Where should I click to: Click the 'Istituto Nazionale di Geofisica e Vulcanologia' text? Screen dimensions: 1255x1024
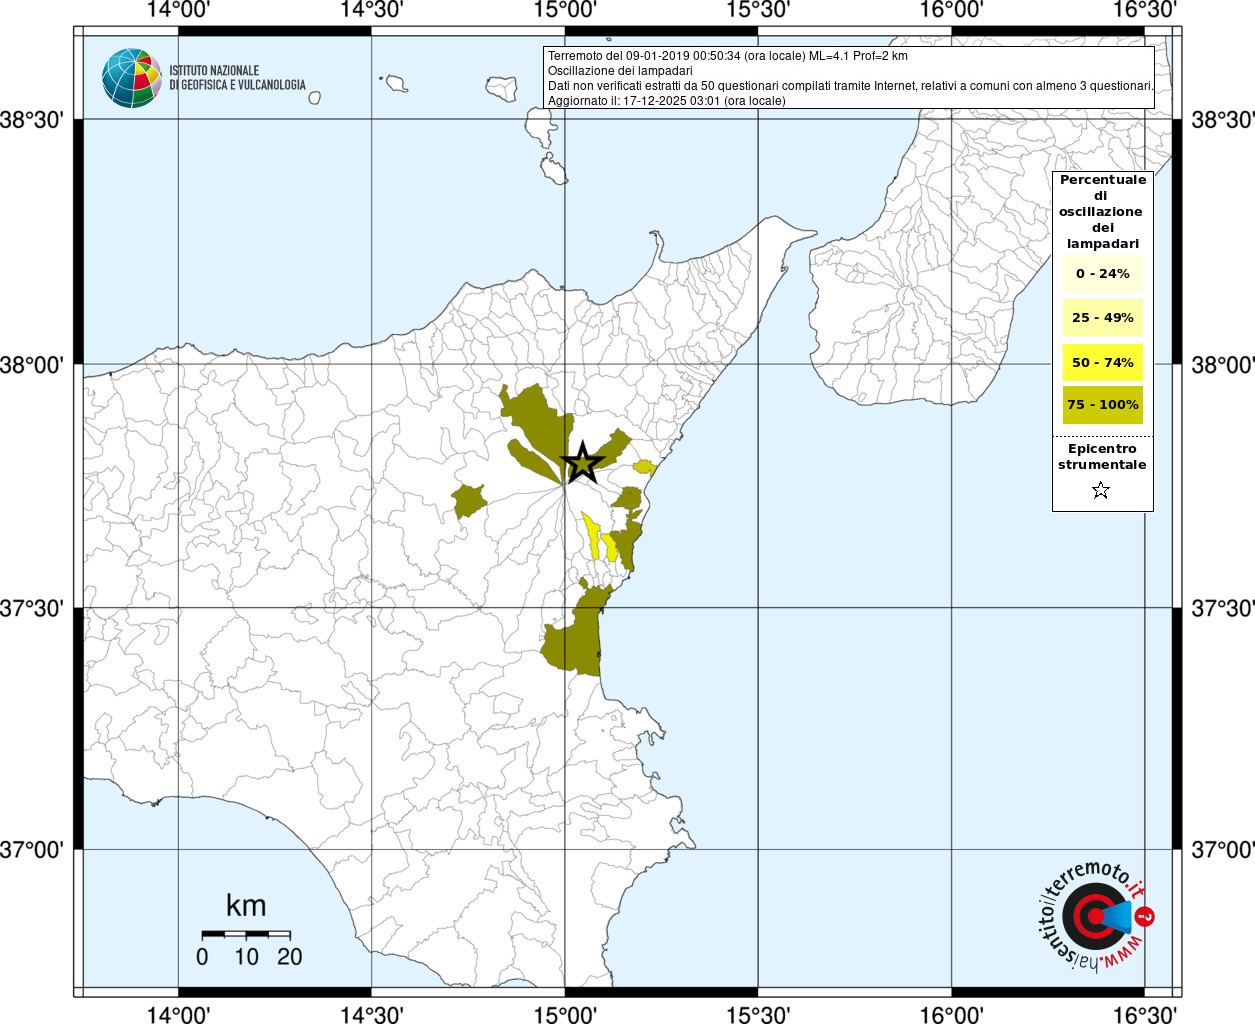point(237,78)
